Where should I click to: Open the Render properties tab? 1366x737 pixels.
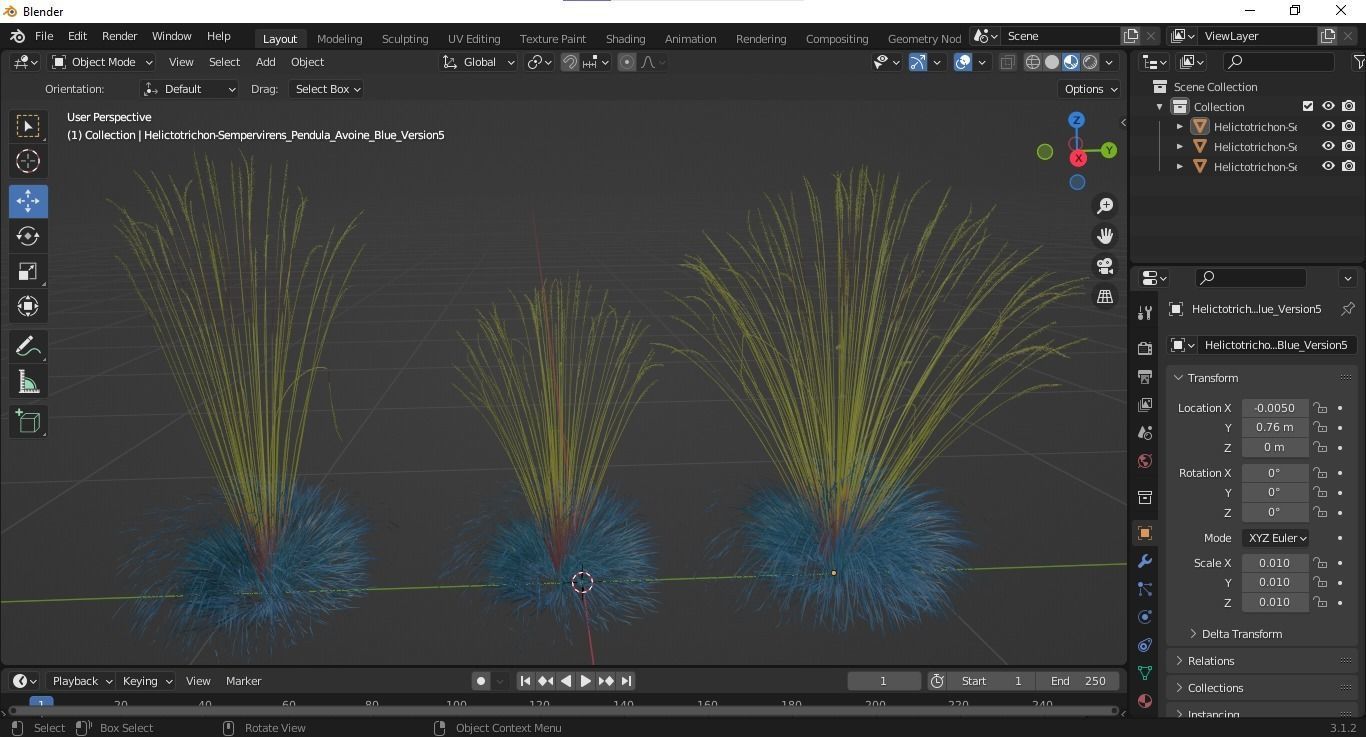[x=1145, y=348]
